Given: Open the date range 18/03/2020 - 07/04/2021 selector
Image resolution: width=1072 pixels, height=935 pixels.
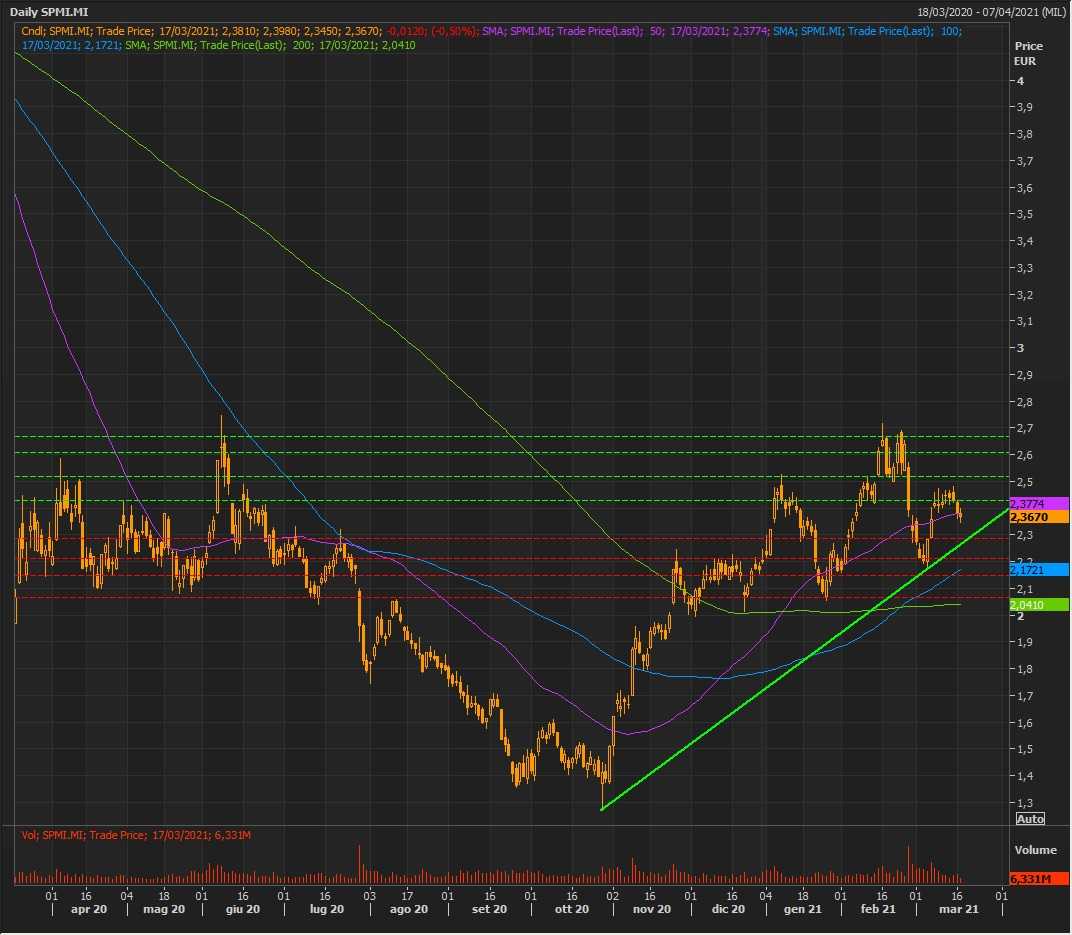Looking at the screenshot, I should tap(991, 12).
